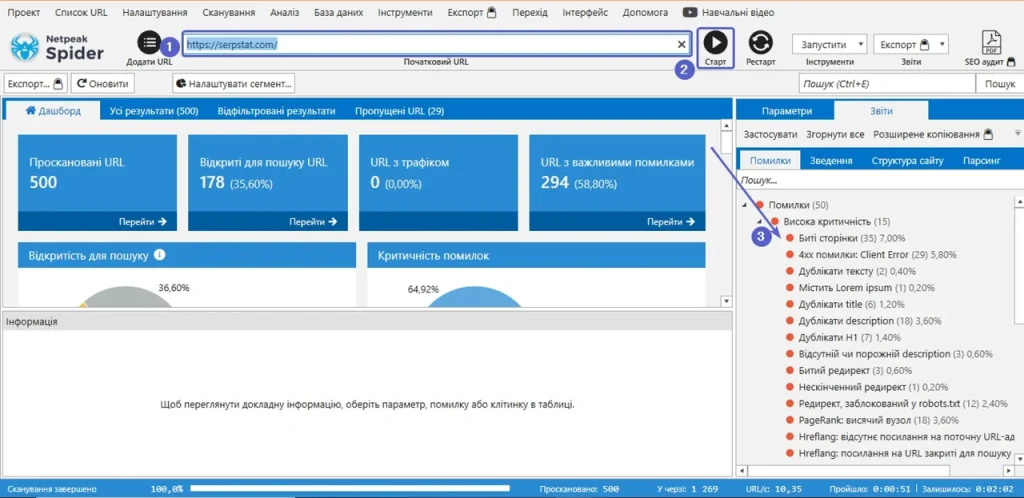Viewport: 1024px width, 498px height.
Task: Open the YouTube Навчальні відео icon
Action: point(690,12)
